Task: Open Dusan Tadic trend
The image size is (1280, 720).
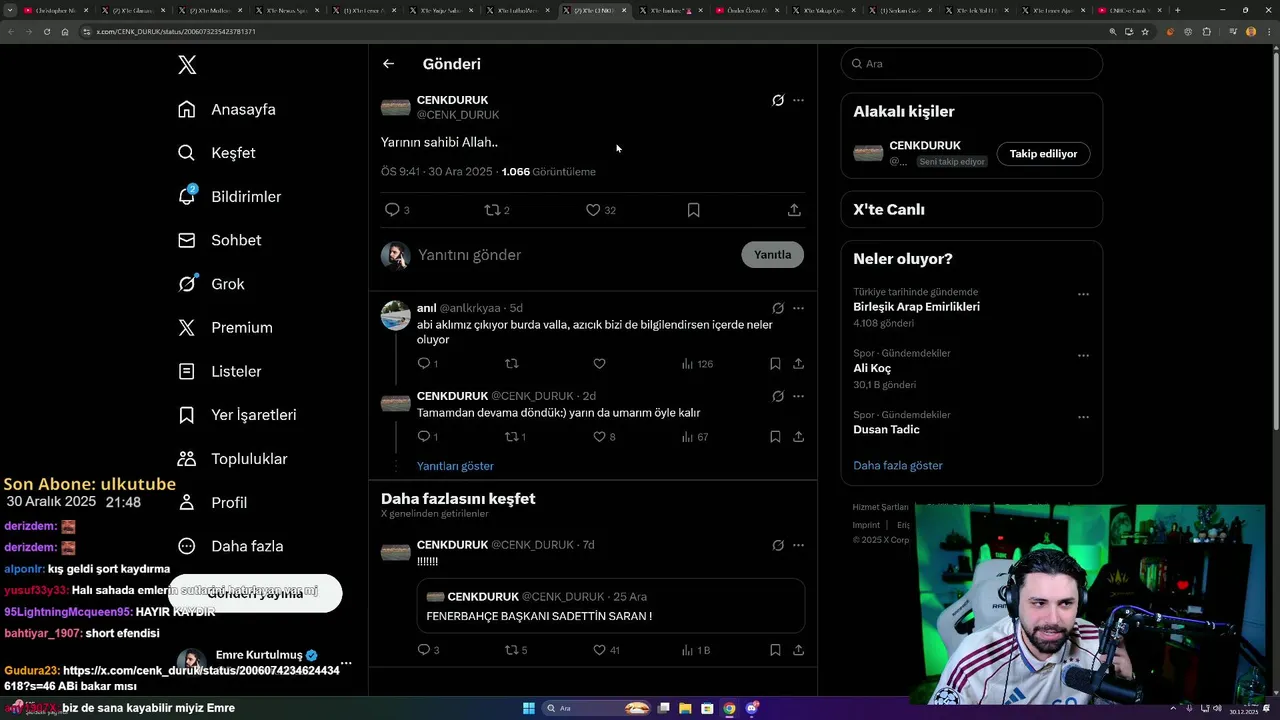Action: pos(886,430)
